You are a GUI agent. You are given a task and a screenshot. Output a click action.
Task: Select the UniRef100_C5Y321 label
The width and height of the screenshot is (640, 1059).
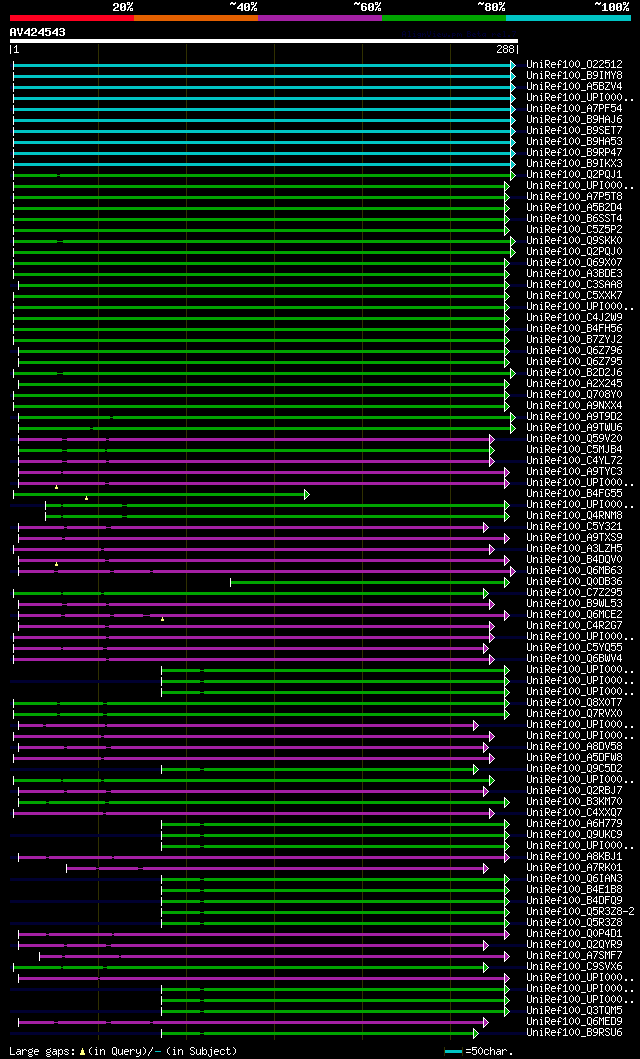coord(575,527)
